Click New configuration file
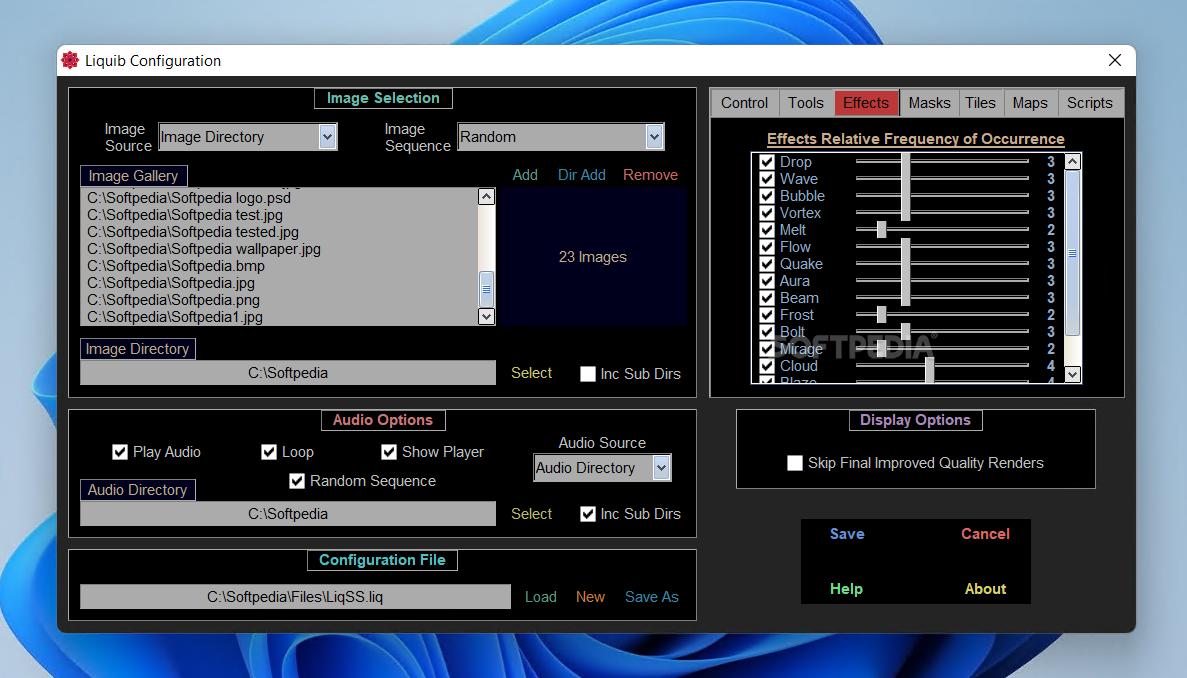1187x678 pixels. coord(590,597)
